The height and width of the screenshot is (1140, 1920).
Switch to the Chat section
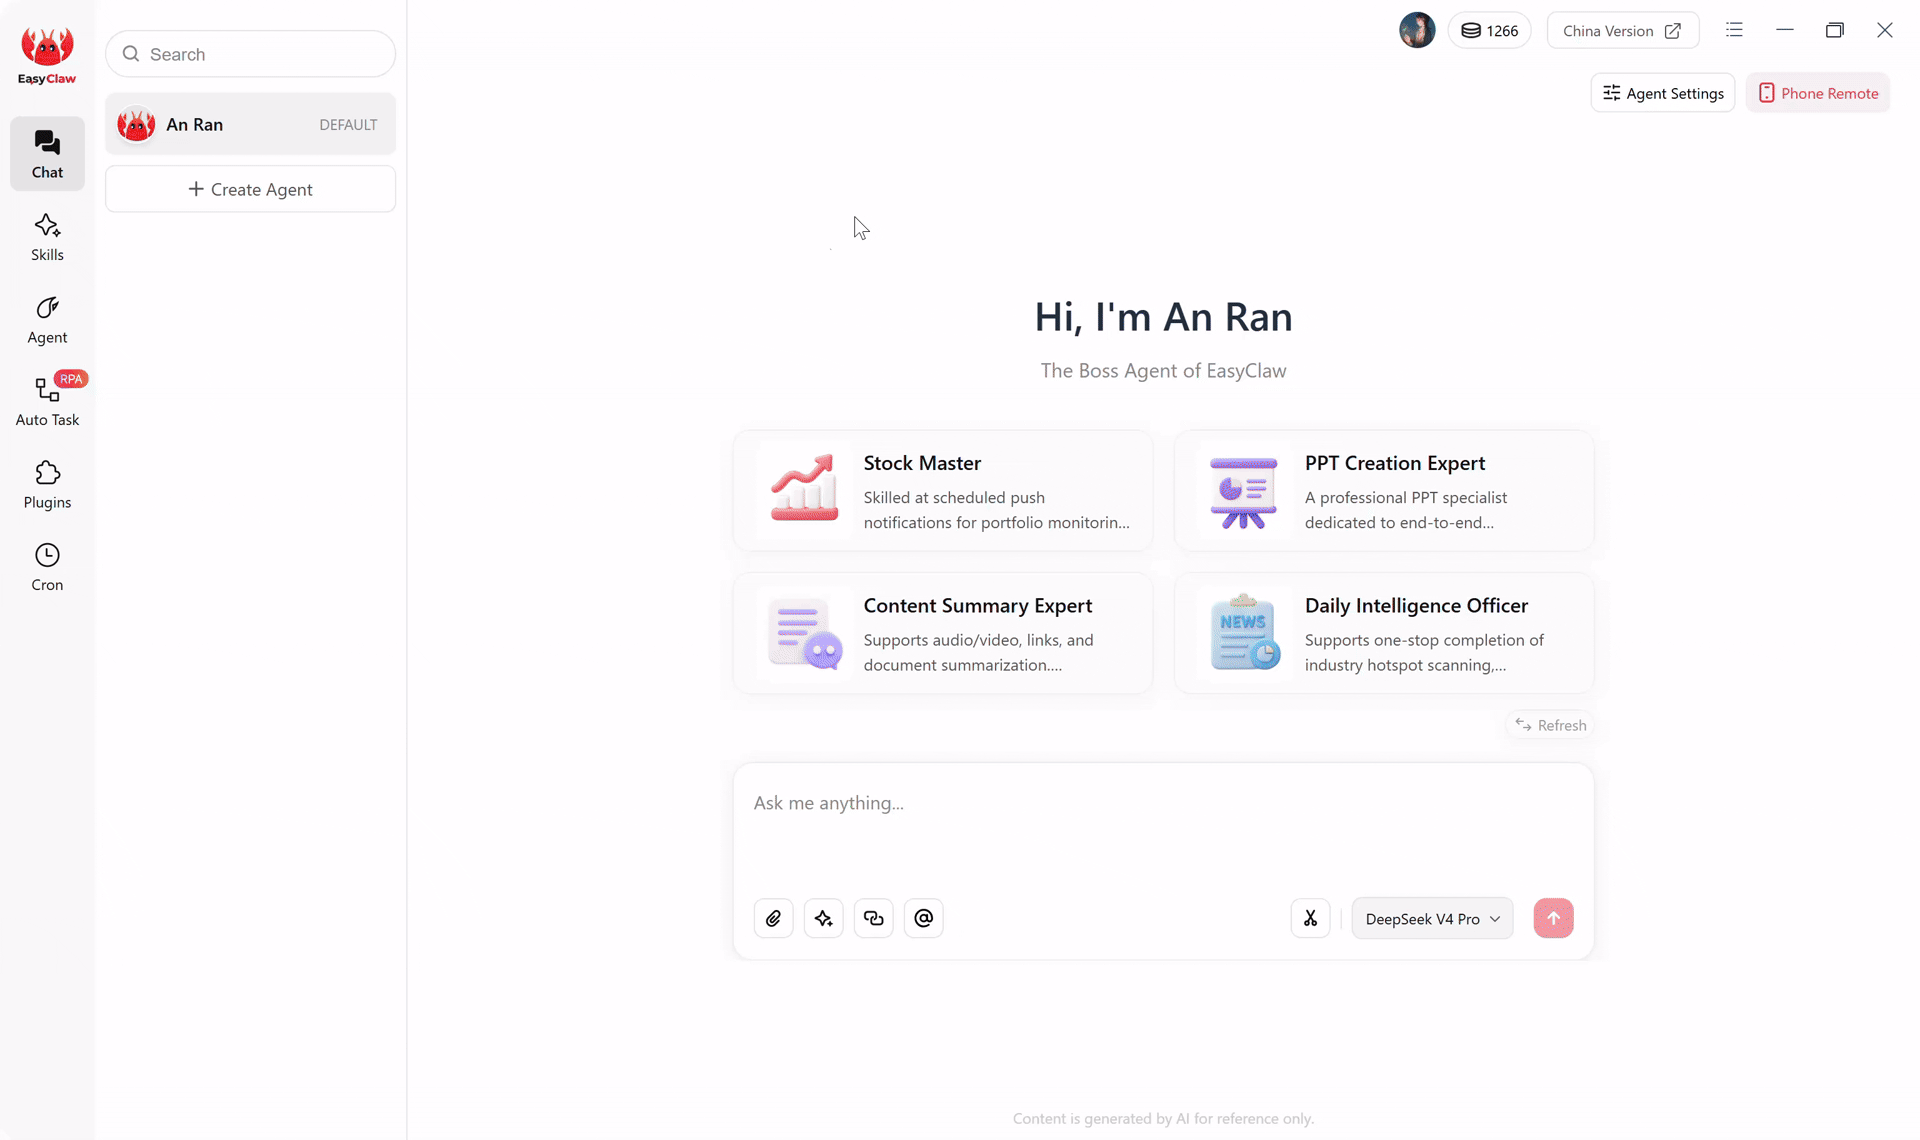click(47, 154)
